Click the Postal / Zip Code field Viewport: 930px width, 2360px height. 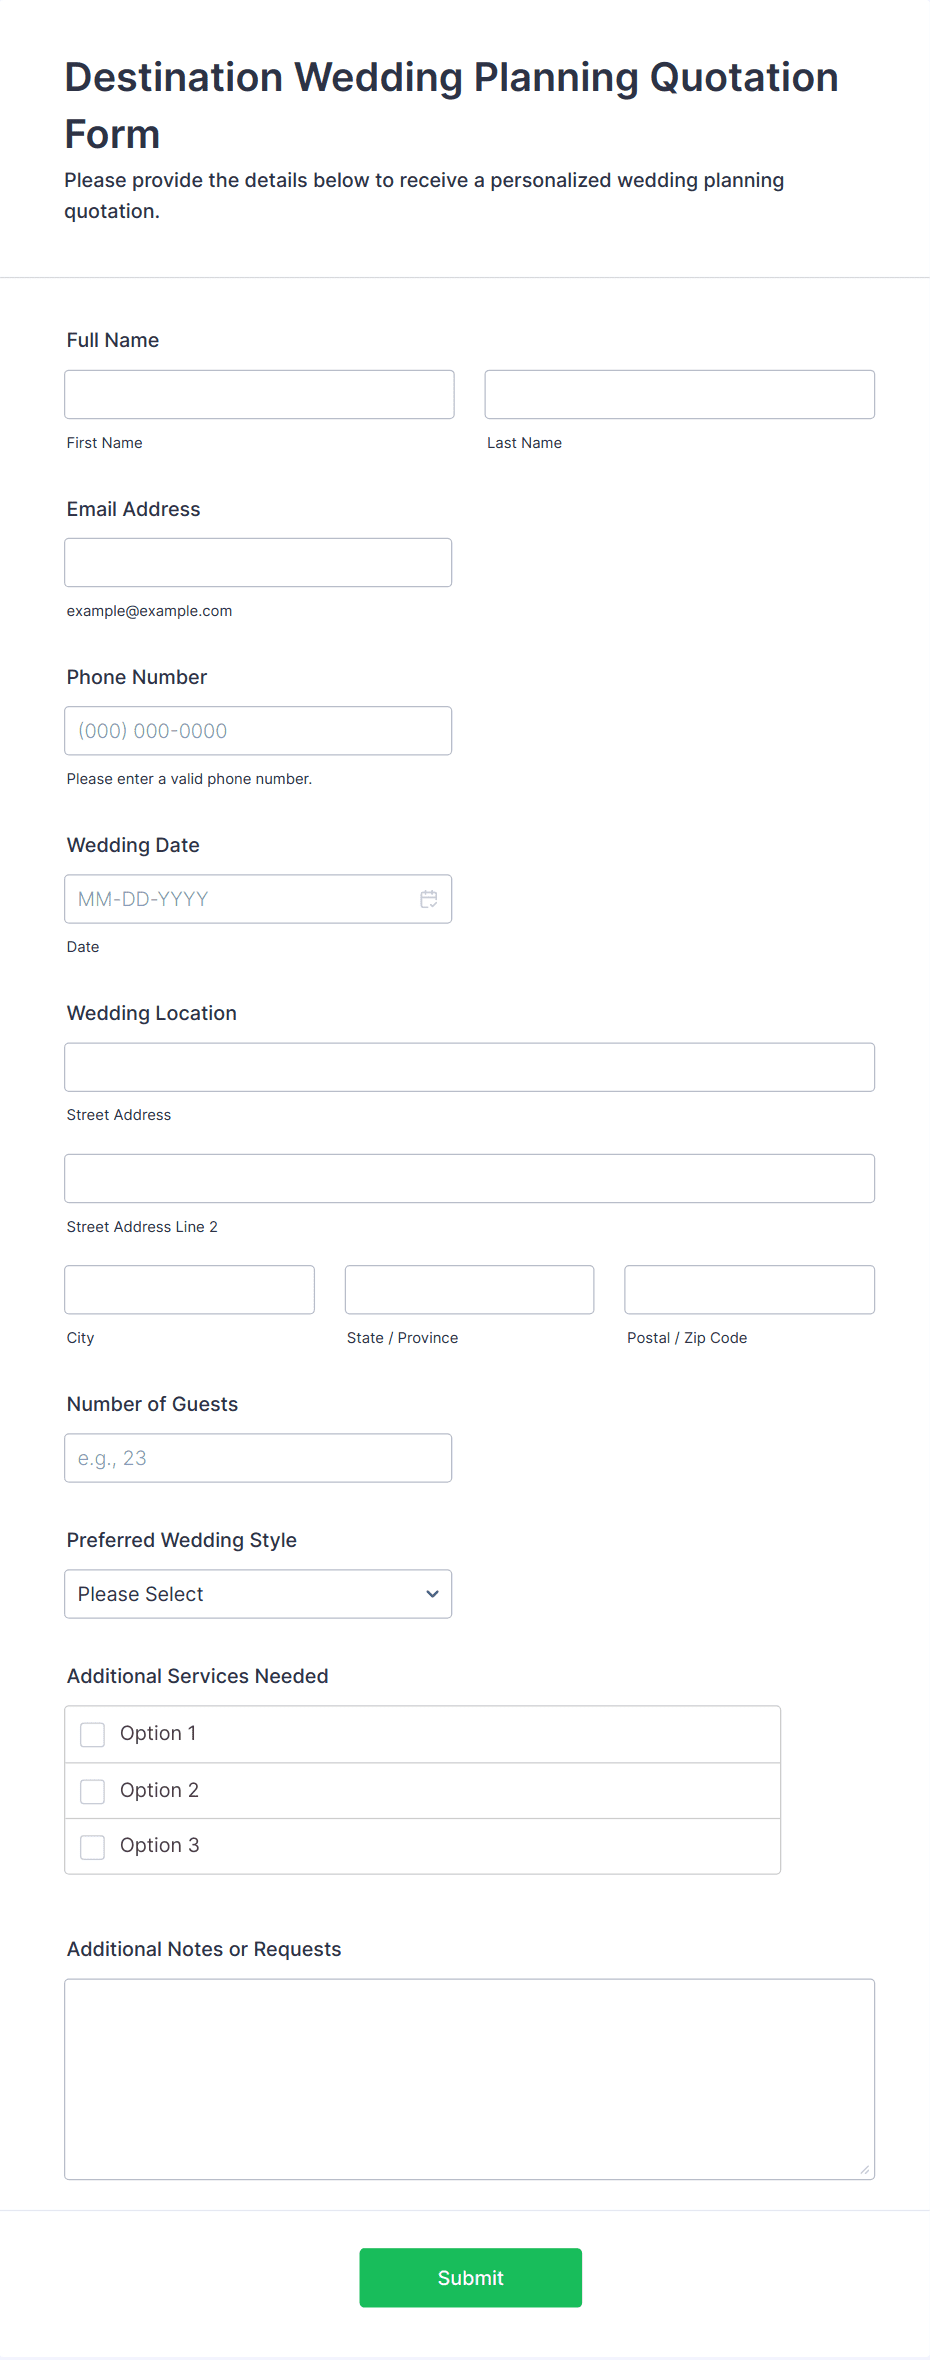point(748,1289)
